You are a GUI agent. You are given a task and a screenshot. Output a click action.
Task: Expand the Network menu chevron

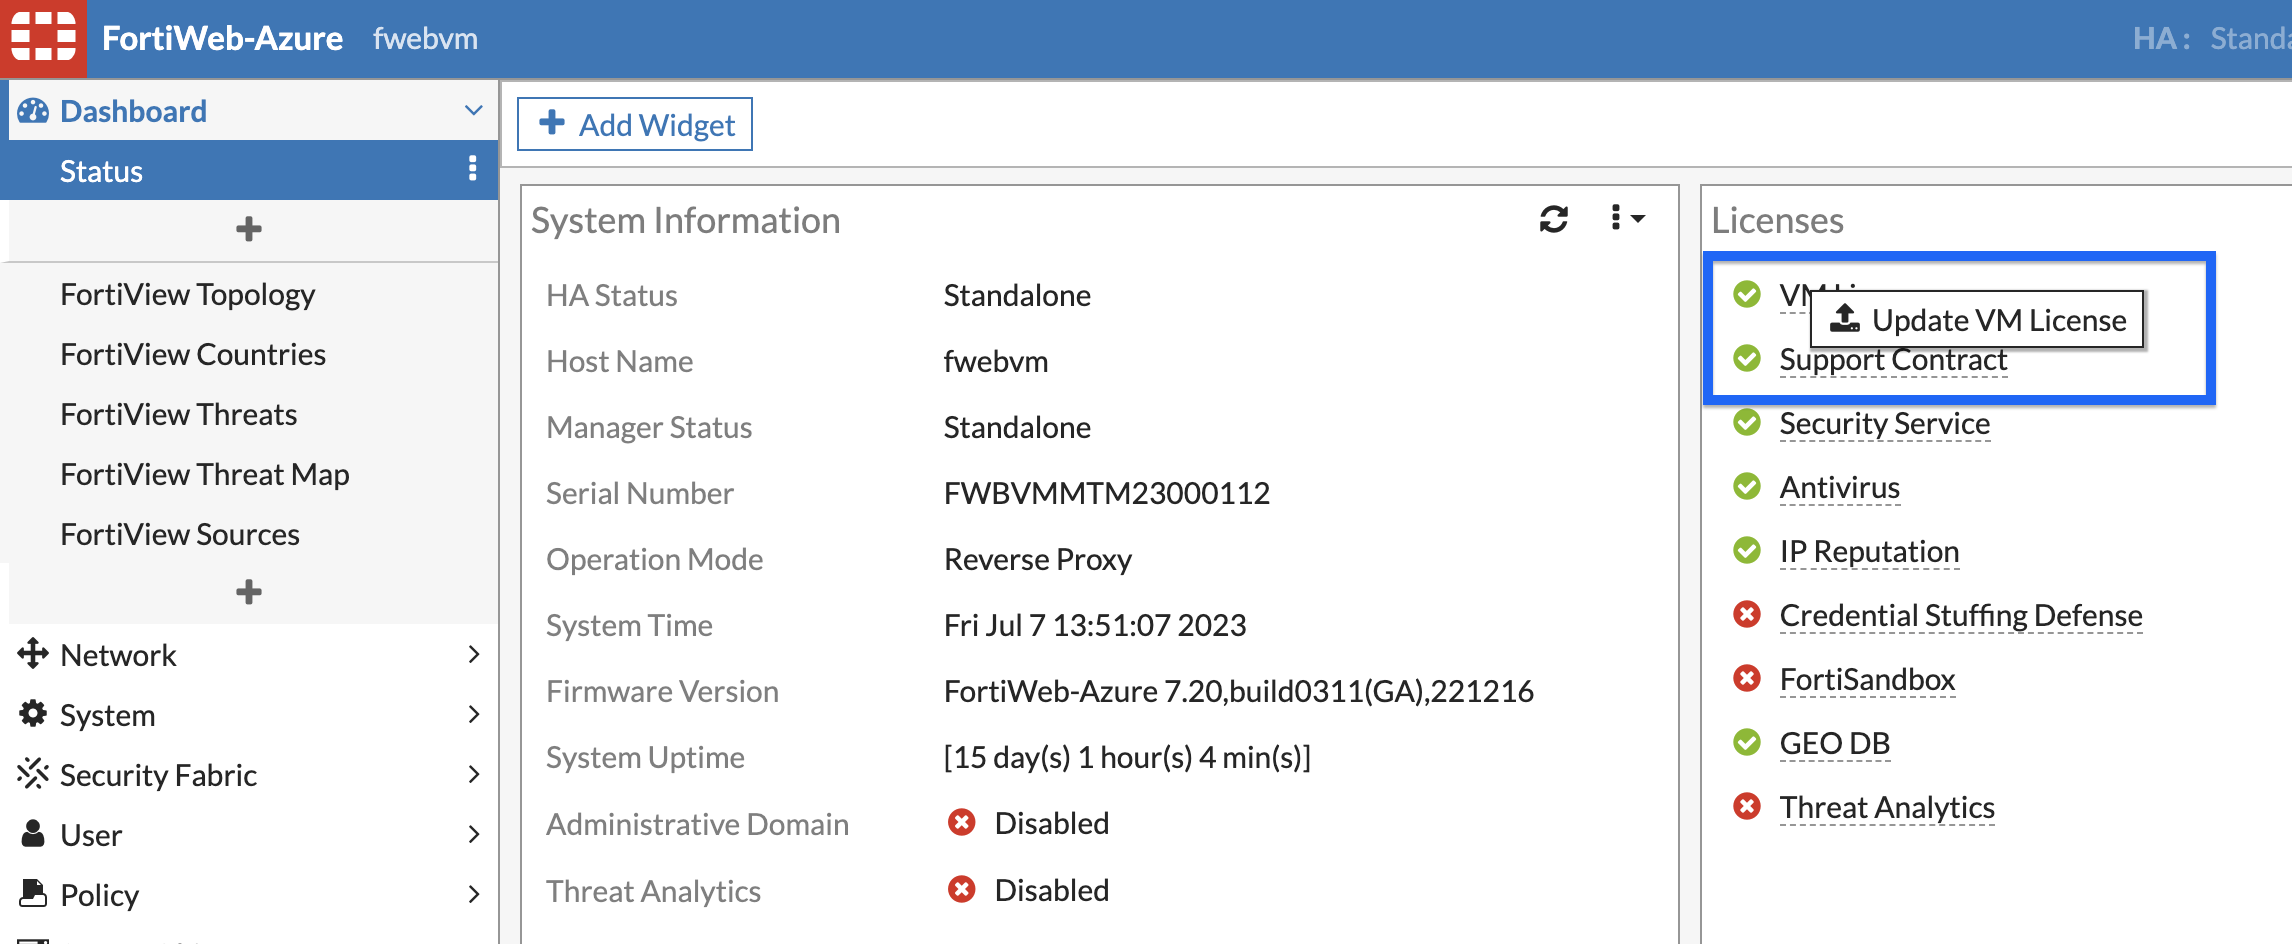tap(474, 654)
